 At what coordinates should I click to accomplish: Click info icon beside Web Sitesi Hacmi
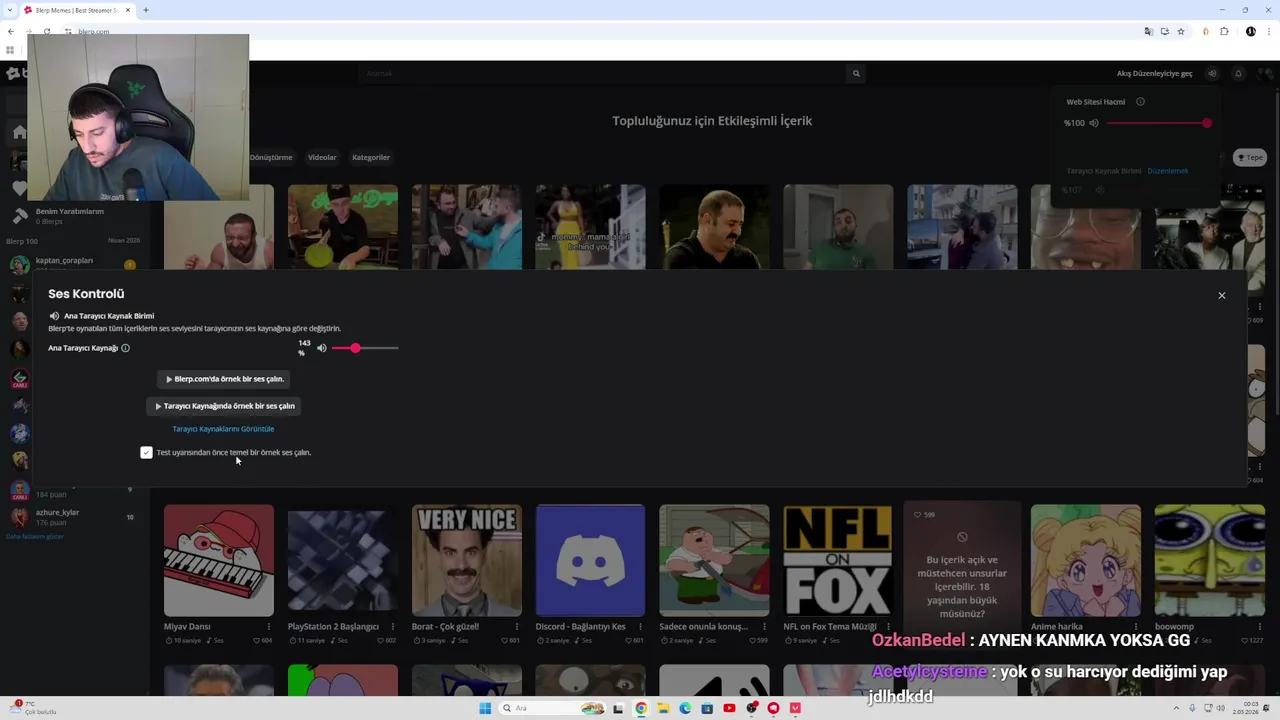click(1140, 101)
